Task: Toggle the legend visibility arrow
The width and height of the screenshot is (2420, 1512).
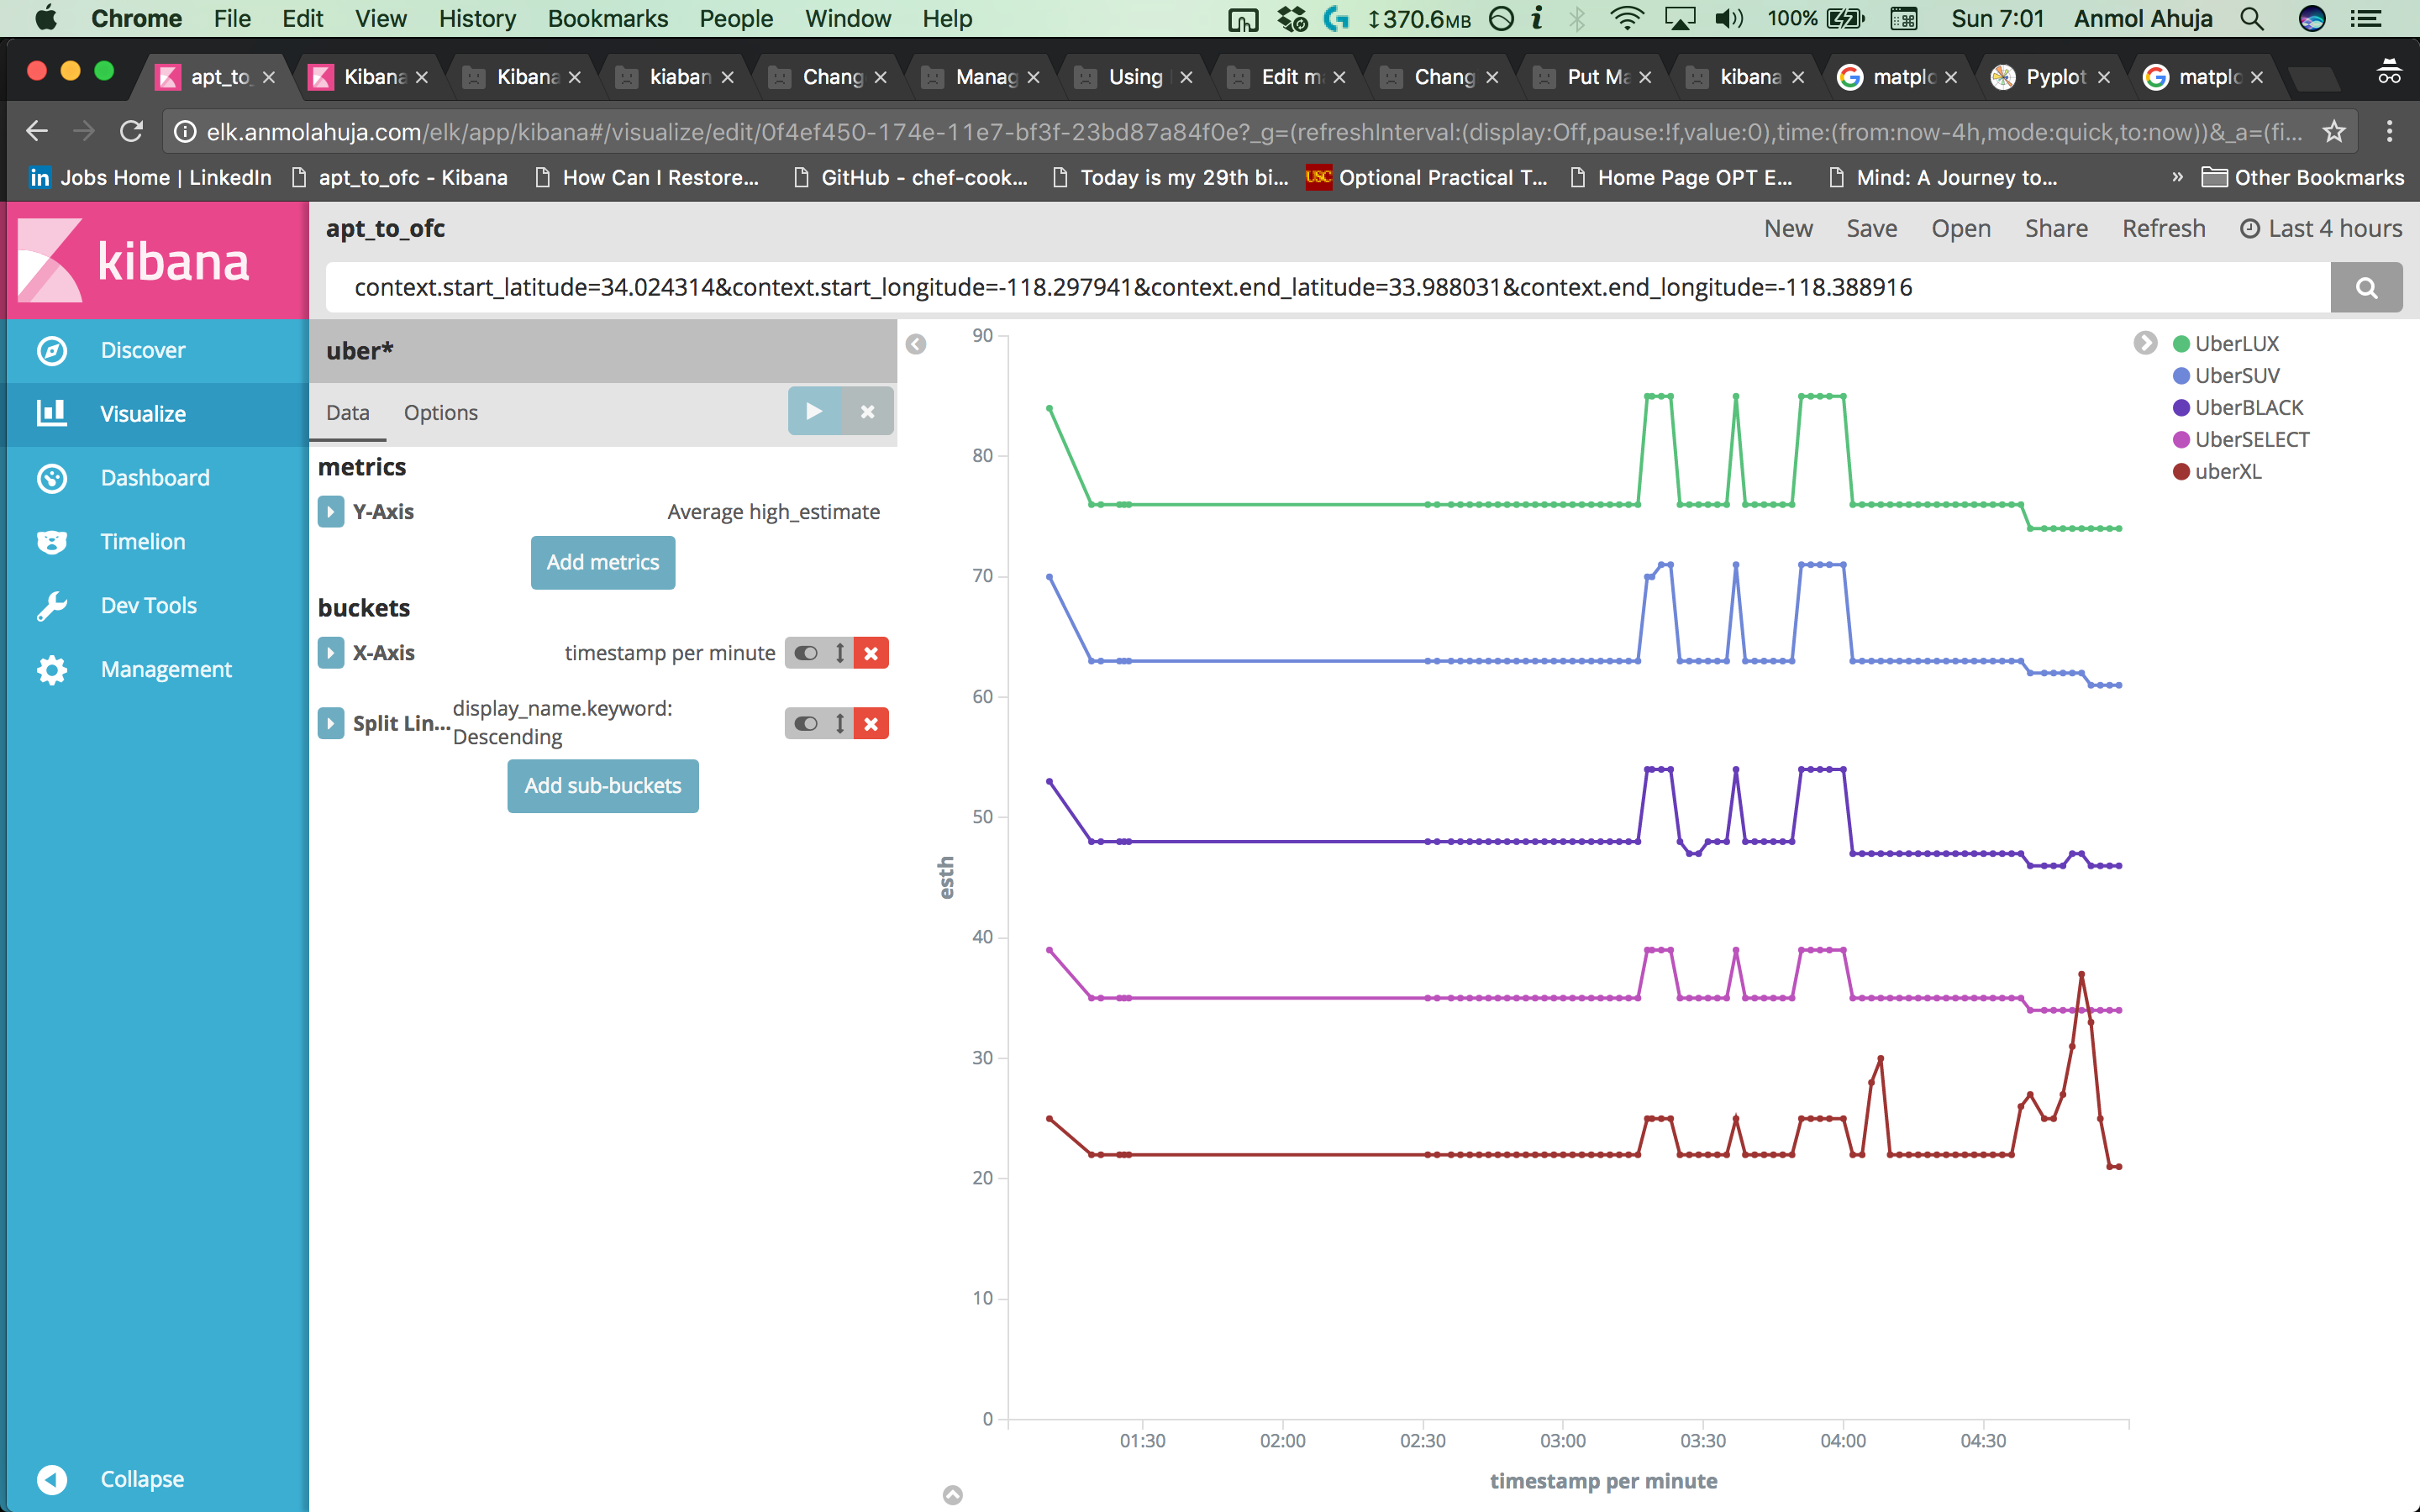Action: [2145, 343]
